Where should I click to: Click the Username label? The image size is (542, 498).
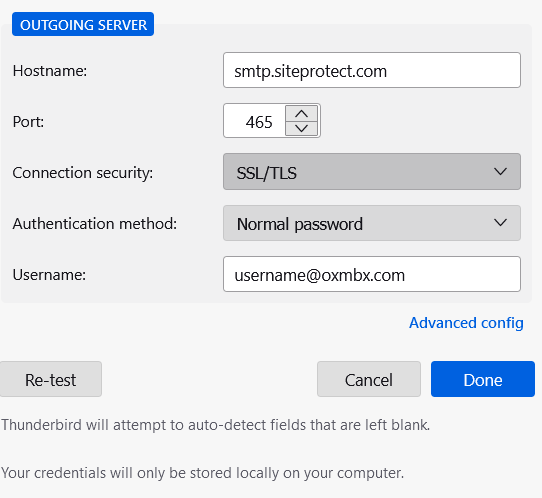[49, 275]
